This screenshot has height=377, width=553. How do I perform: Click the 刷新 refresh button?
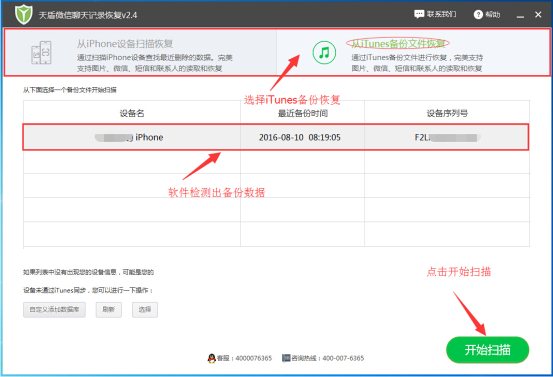point(109,310)
